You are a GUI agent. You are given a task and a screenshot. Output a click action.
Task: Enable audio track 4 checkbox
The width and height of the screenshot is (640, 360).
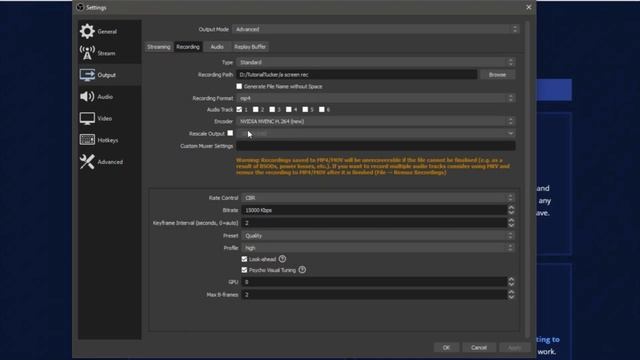(x=289, y=109)
